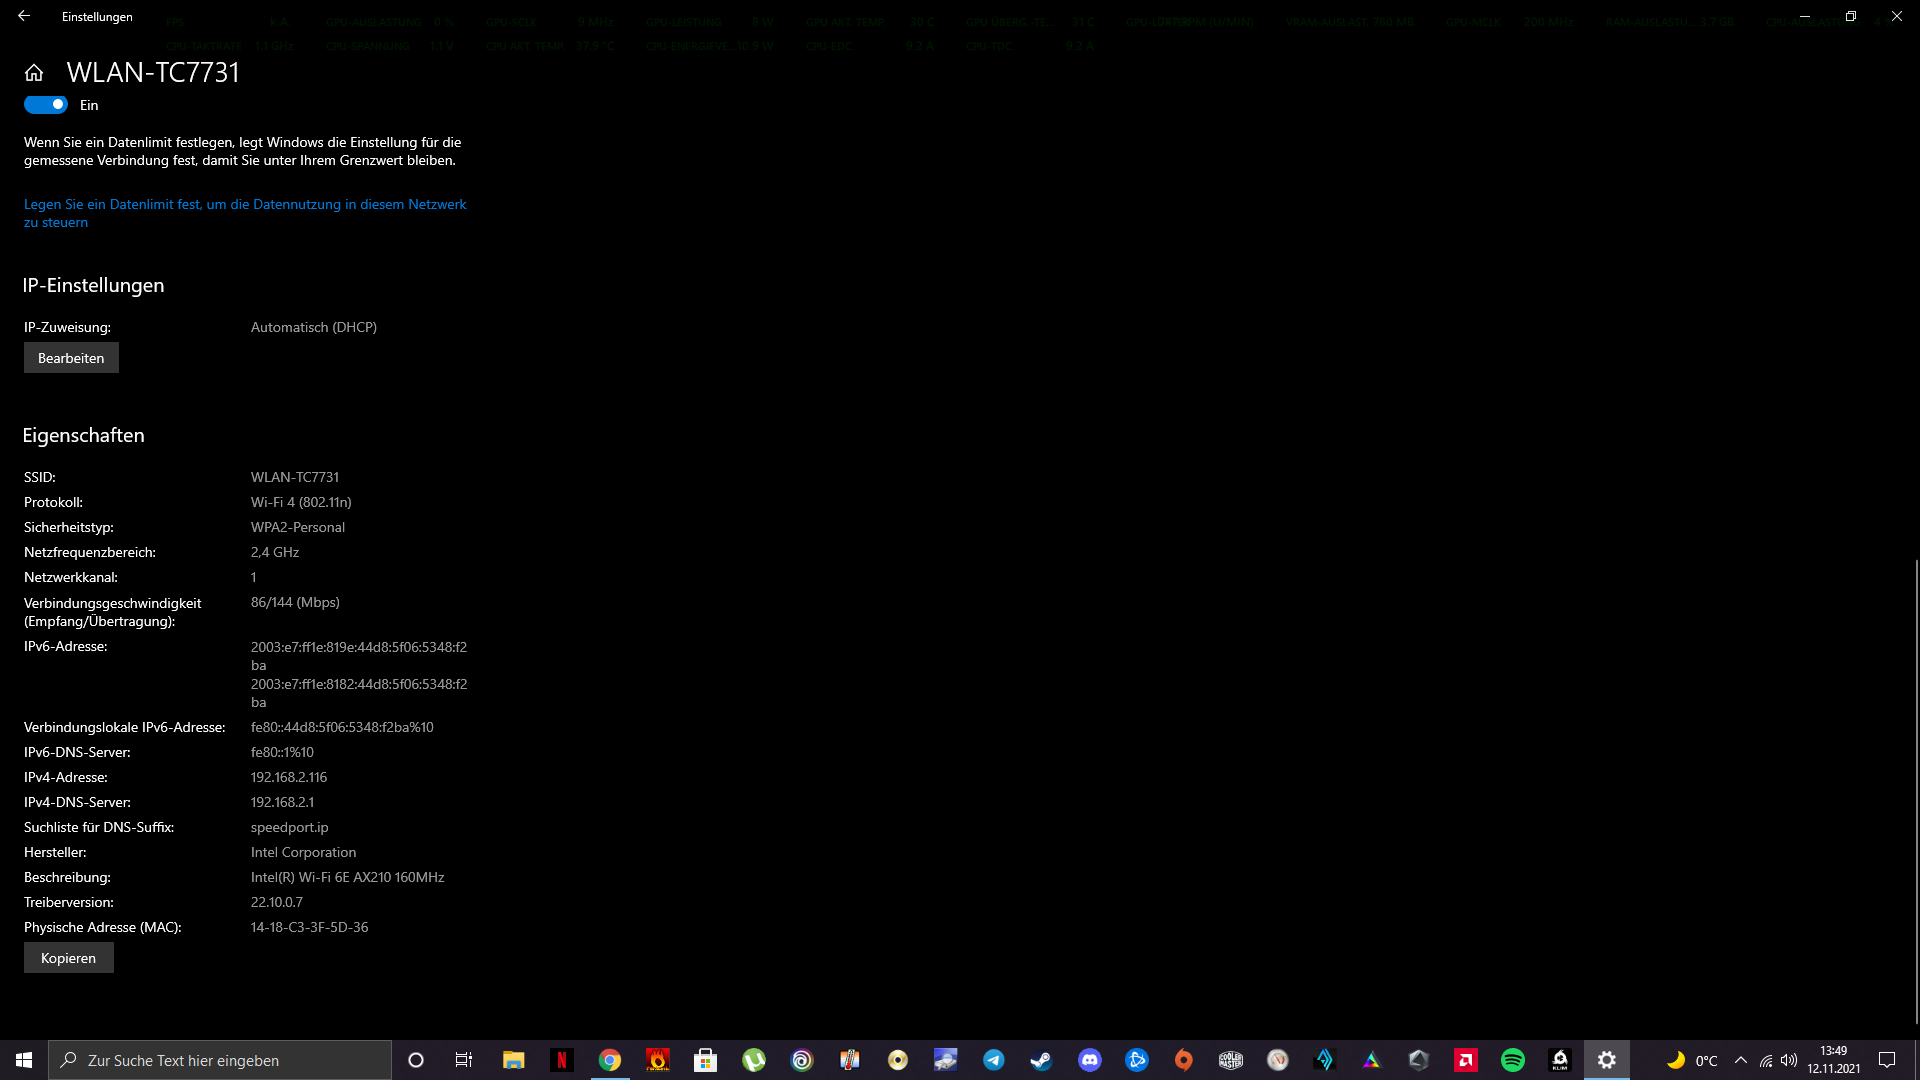Open the volume control in system tray
1920x1080 pixels.
pyautogui.click(x=1789, y=1060)
